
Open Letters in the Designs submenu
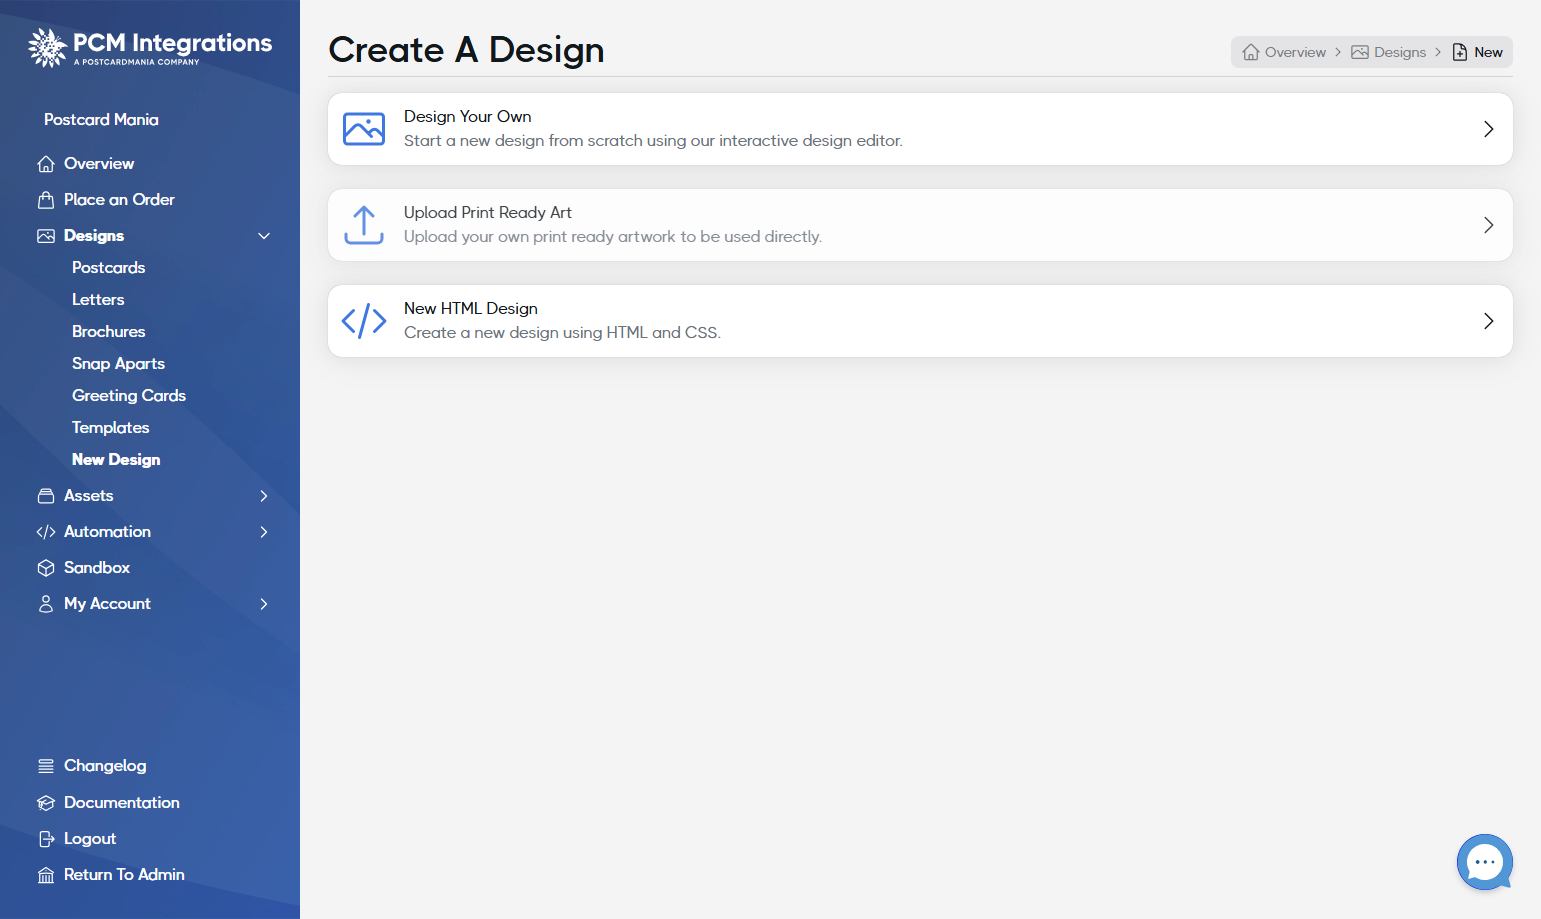point(98,300)
